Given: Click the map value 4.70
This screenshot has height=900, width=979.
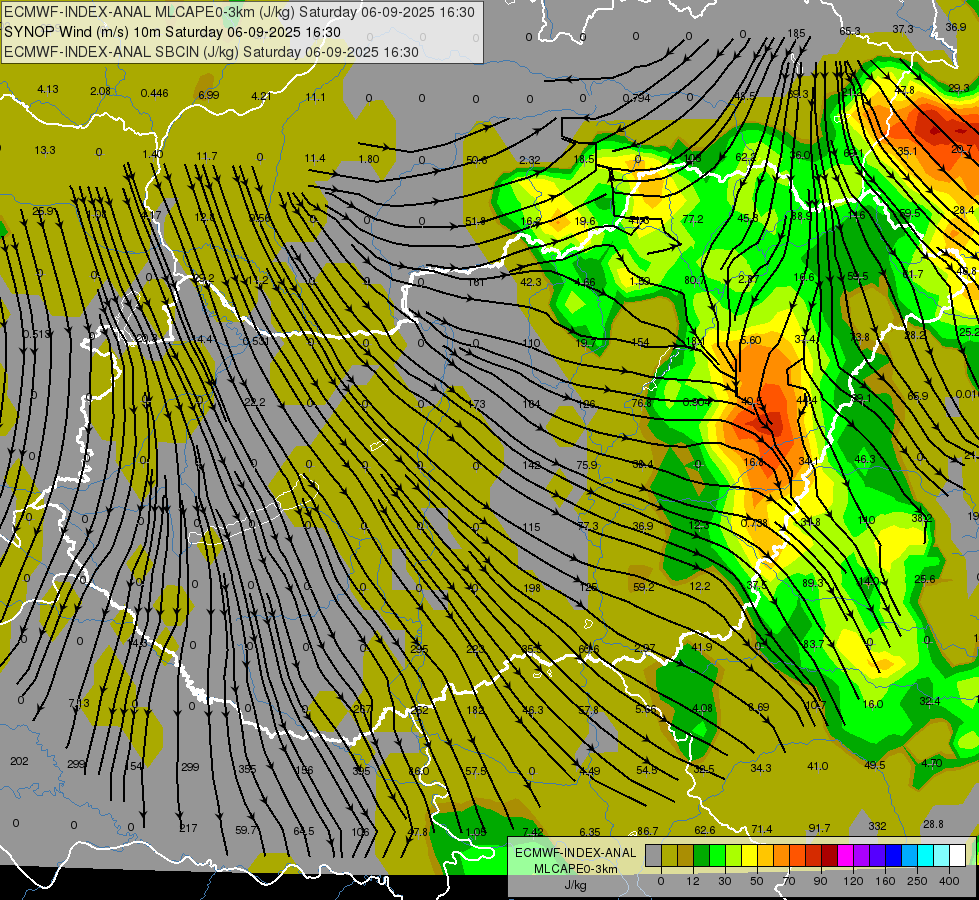Looking at the screenshot, I should [x=932, y=763].
